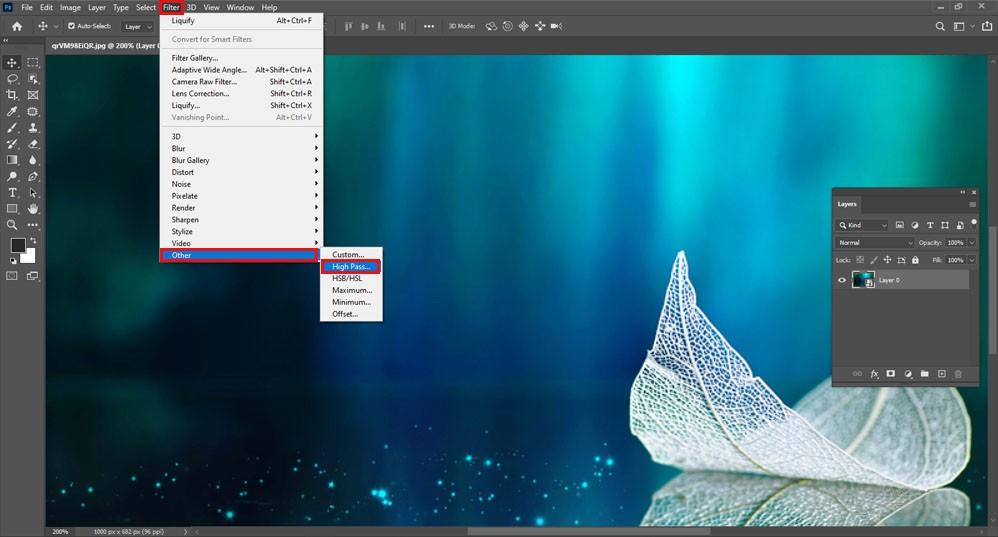The image size is (998, 537).
Task: Toggle lock transparent pixels
Action: (860, 260)
